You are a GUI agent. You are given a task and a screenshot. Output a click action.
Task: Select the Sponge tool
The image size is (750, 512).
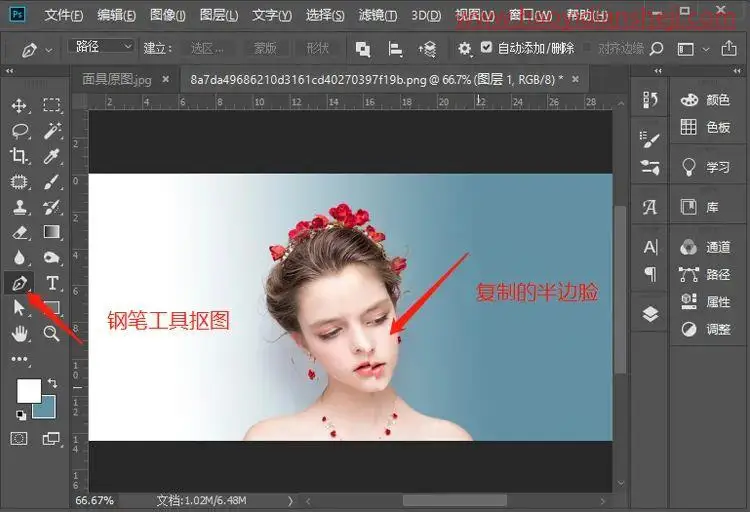(52, 258)
